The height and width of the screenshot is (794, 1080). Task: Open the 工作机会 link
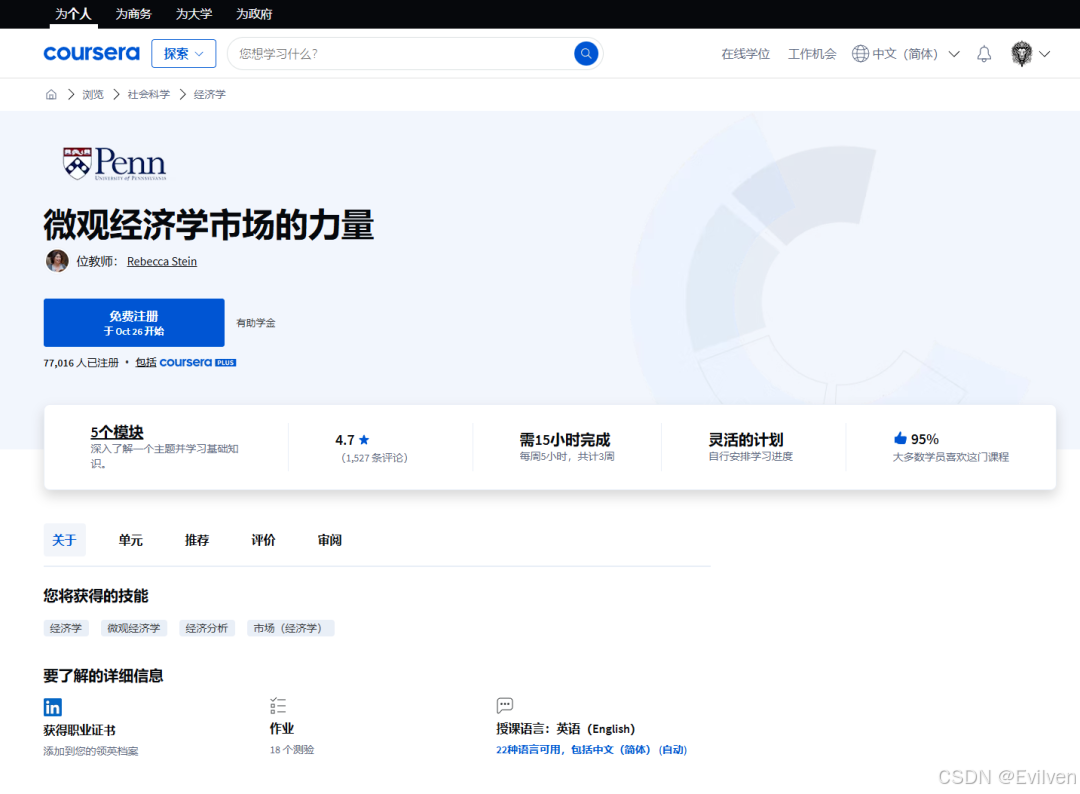pos(812,54)
